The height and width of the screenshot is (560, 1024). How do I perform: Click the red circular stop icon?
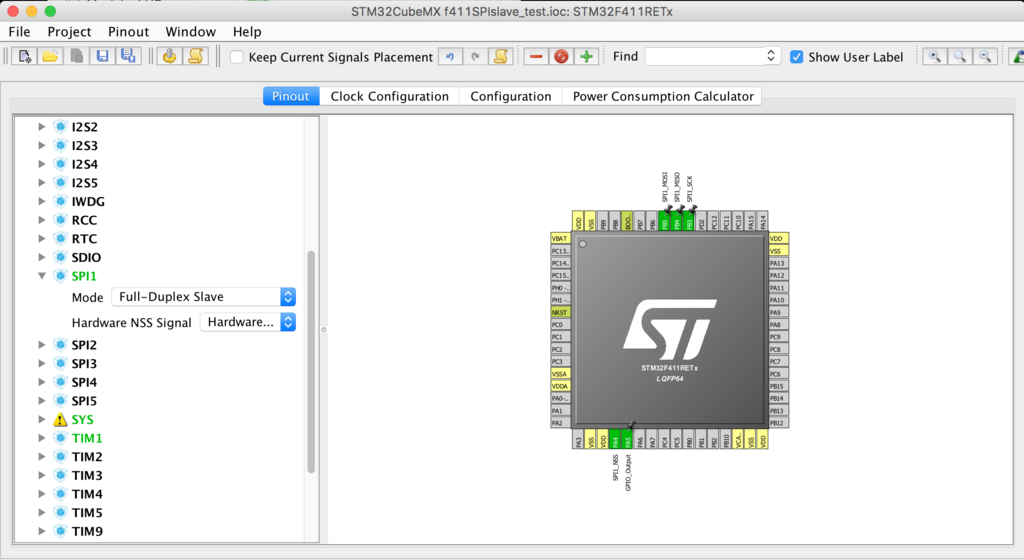click(x=561, y=57)
